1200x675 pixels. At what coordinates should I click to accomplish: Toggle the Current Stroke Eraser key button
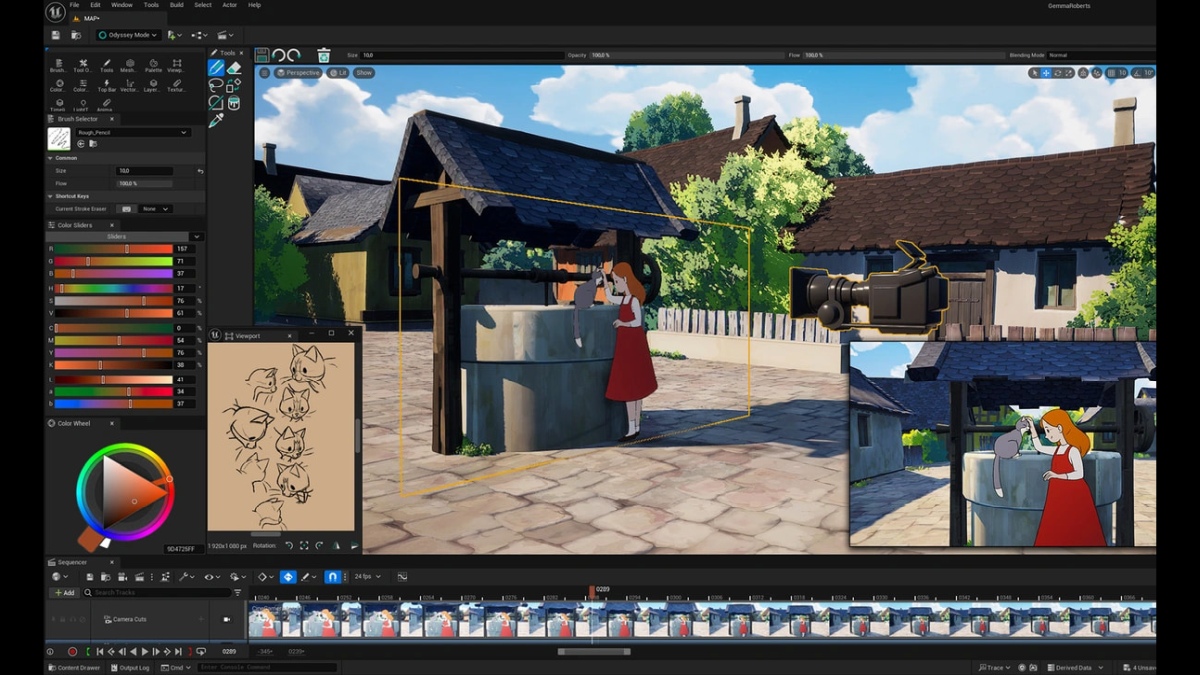point(126,209)
